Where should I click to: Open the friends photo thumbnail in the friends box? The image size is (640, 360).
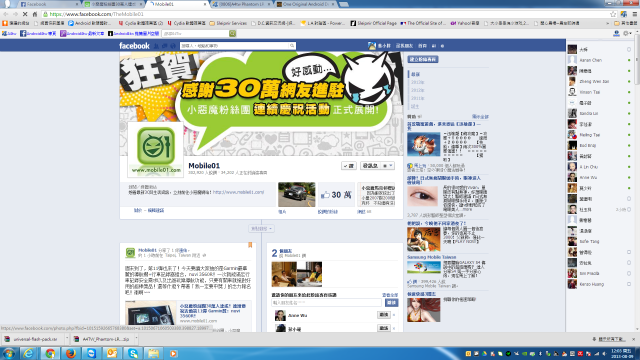[x=297, y=274]
